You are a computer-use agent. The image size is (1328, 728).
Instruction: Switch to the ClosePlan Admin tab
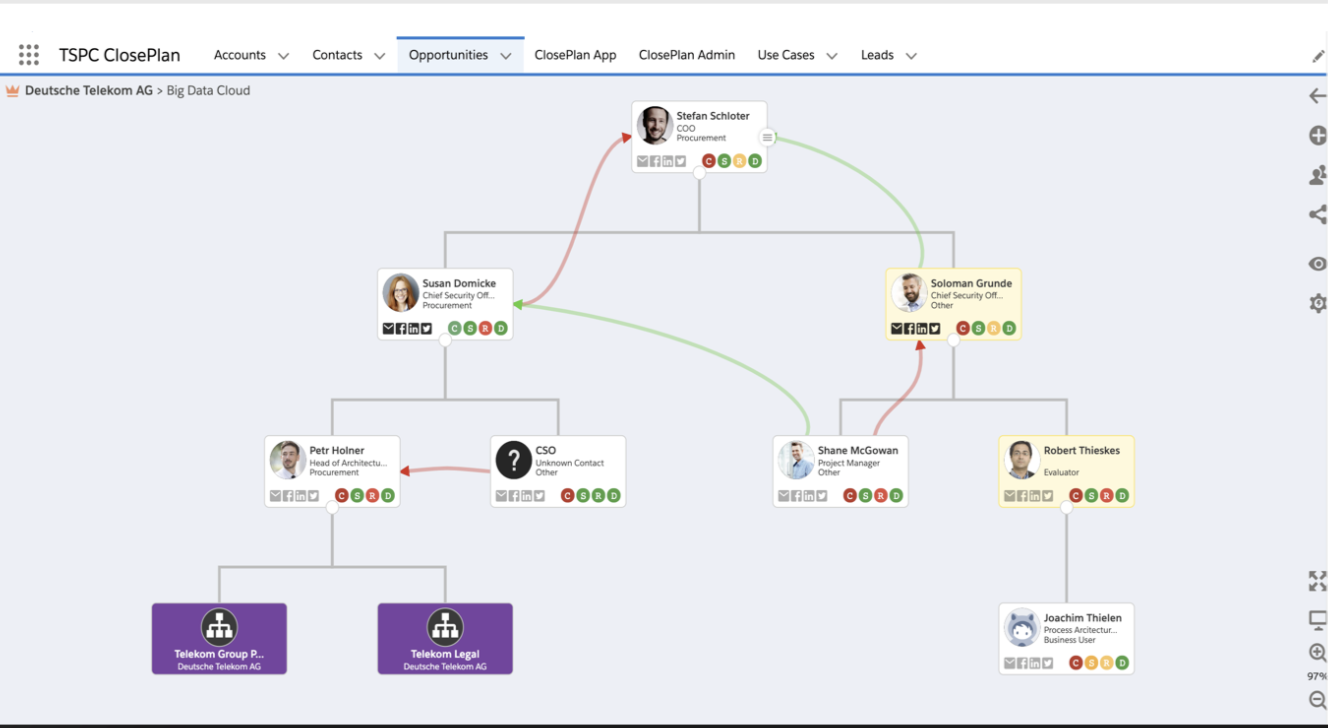point(687,55)
